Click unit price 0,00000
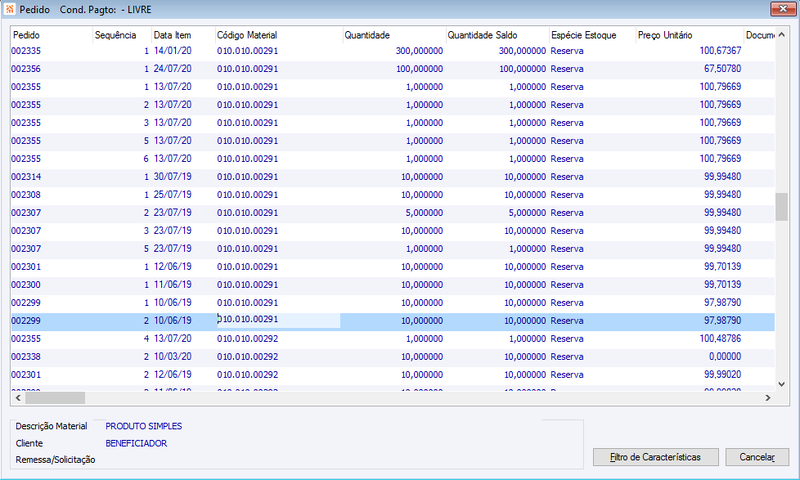Screen dimensions: 800x480 [x=725, y=356]
